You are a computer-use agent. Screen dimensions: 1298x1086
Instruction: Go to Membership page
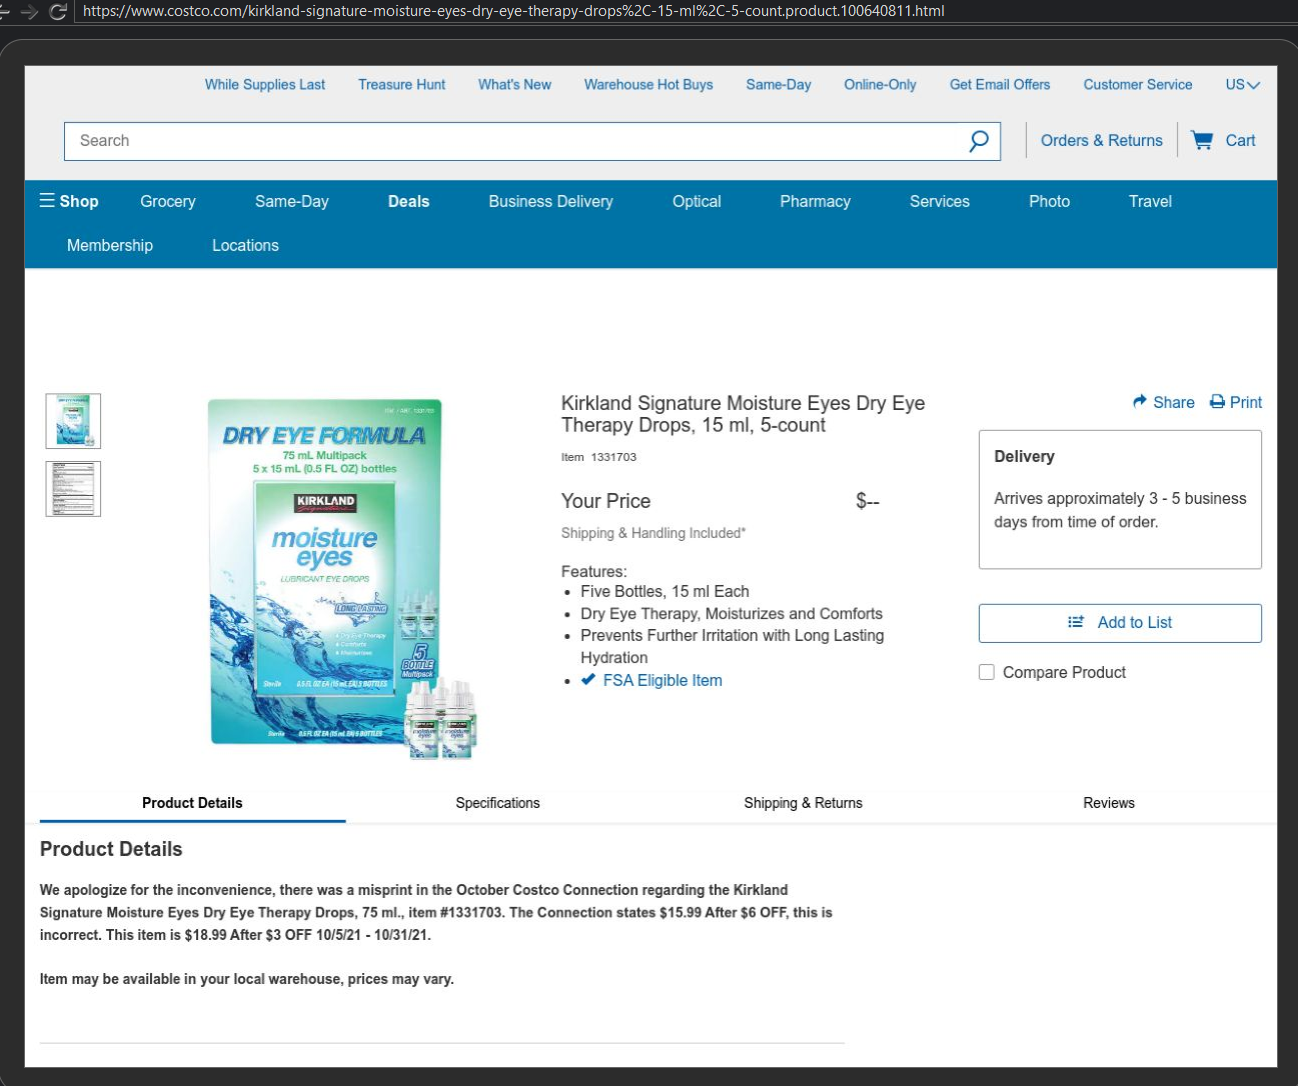(x=110, y=245)
